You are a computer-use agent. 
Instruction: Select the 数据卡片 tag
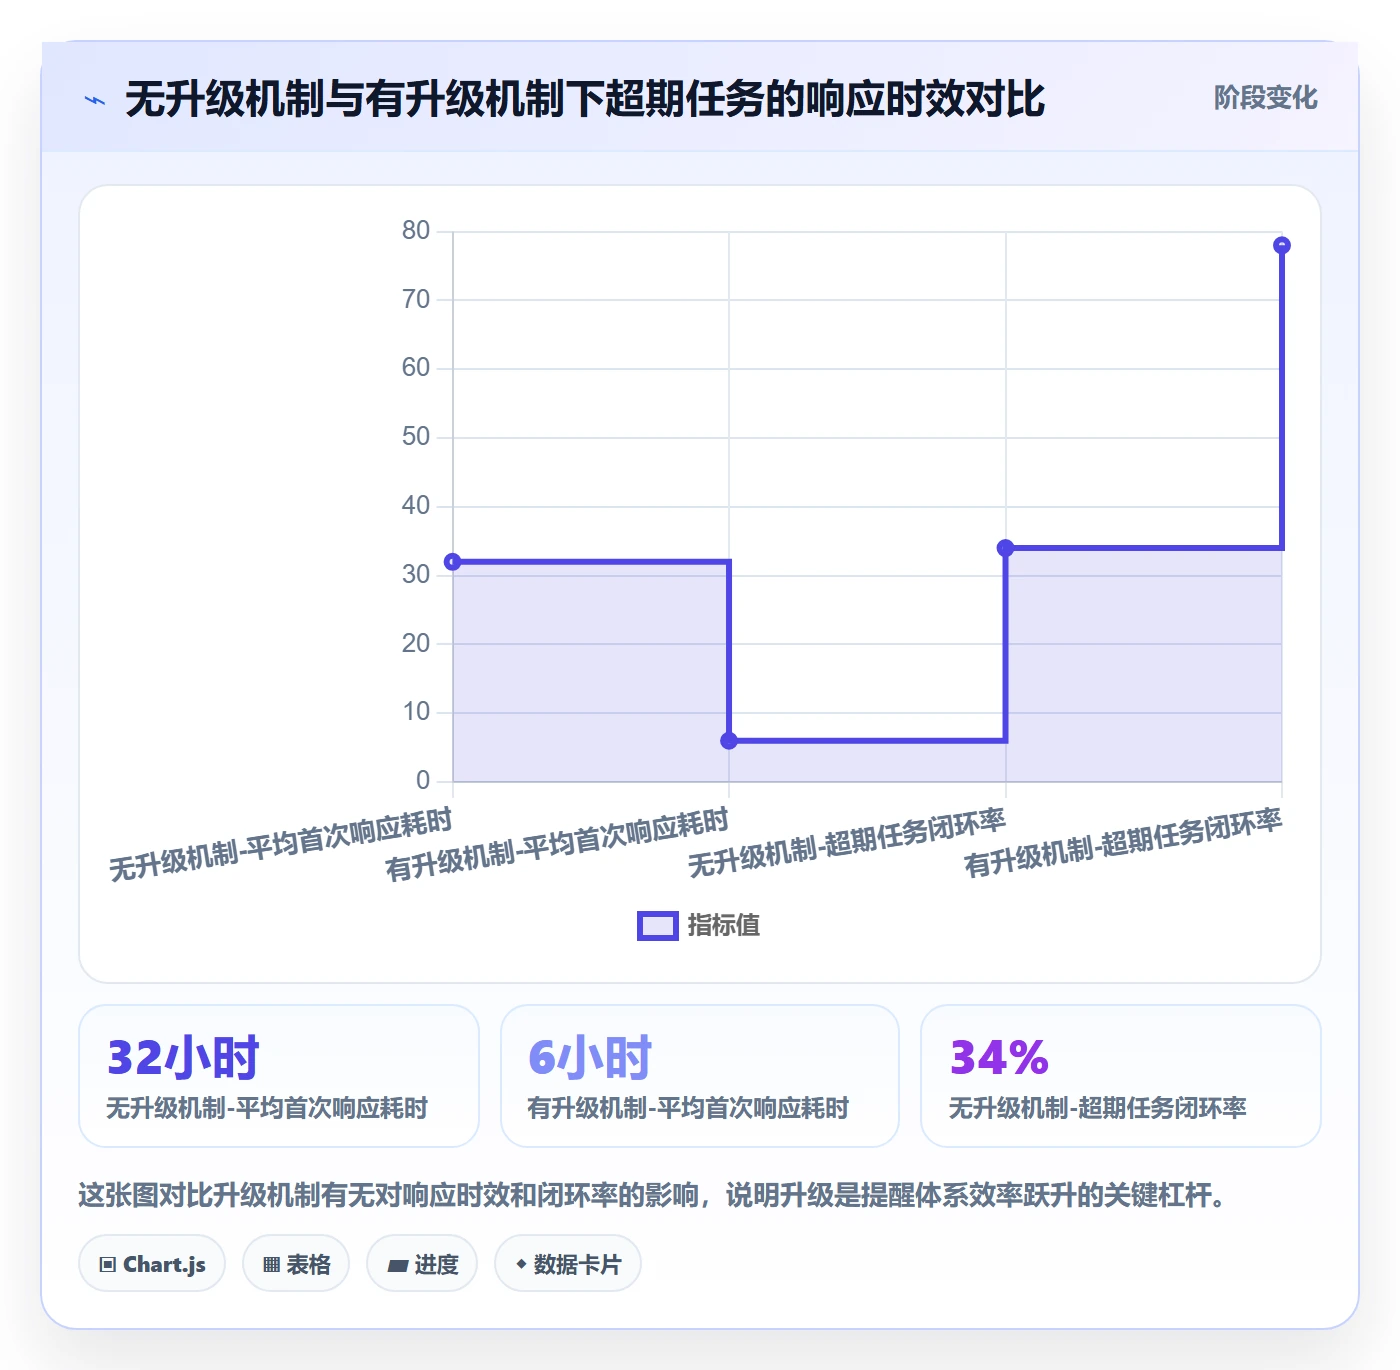[x=568, y=1264]
